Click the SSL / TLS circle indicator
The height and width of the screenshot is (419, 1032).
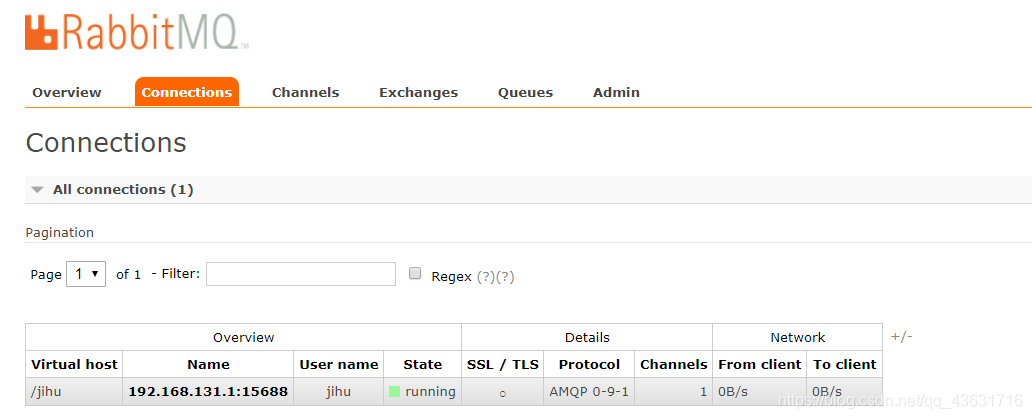(x=503, y=393)
